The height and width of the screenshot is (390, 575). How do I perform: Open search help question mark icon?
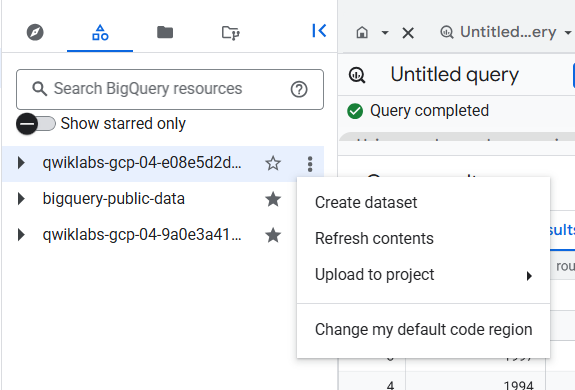(299, 89)
